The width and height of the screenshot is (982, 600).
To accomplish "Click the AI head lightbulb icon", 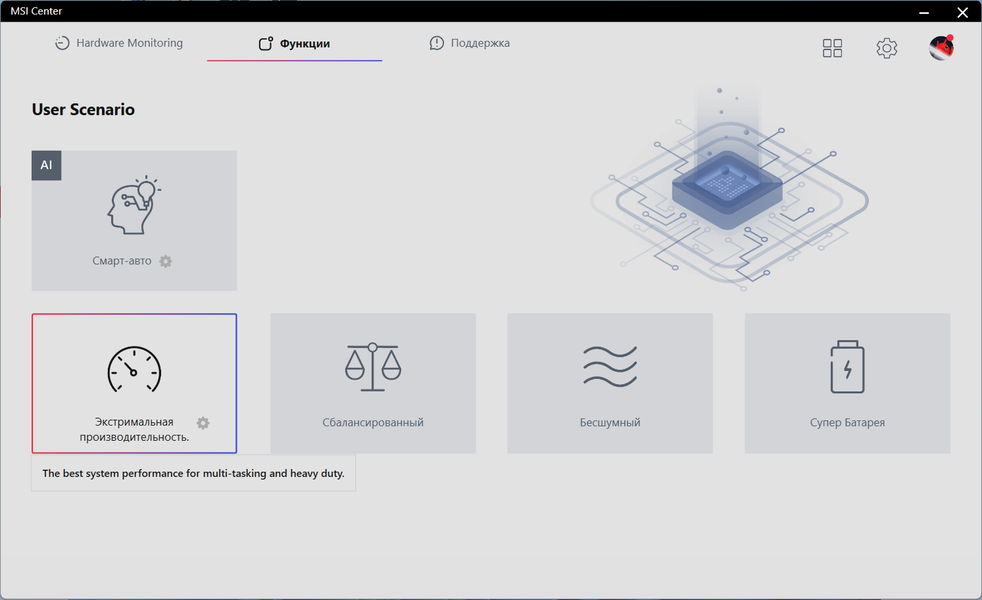I will click(x=133, y=205).
